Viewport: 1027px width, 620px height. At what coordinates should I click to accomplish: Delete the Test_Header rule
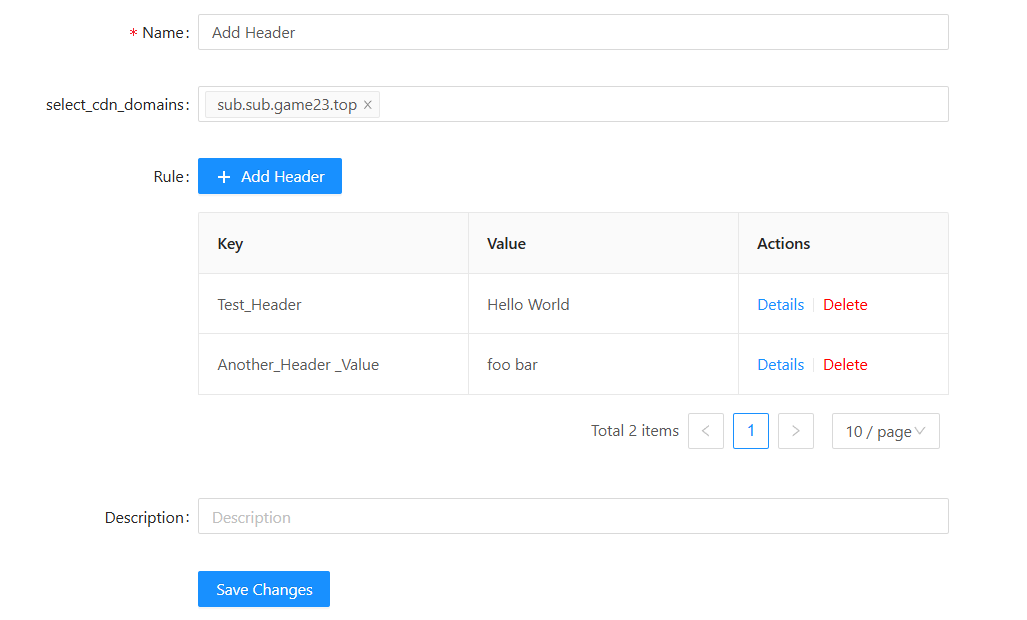845,305
